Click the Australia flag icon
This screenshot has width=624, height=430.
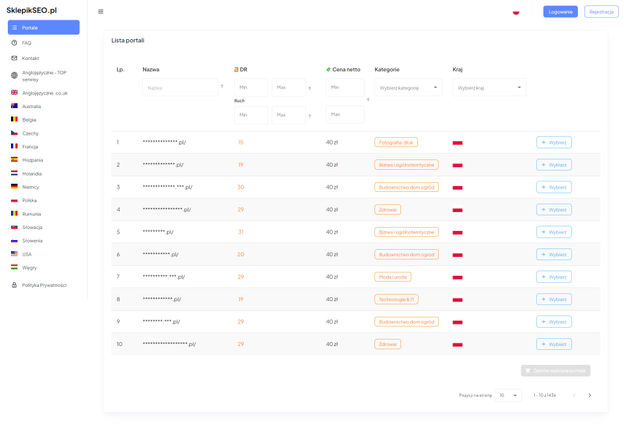click(14, 106)
